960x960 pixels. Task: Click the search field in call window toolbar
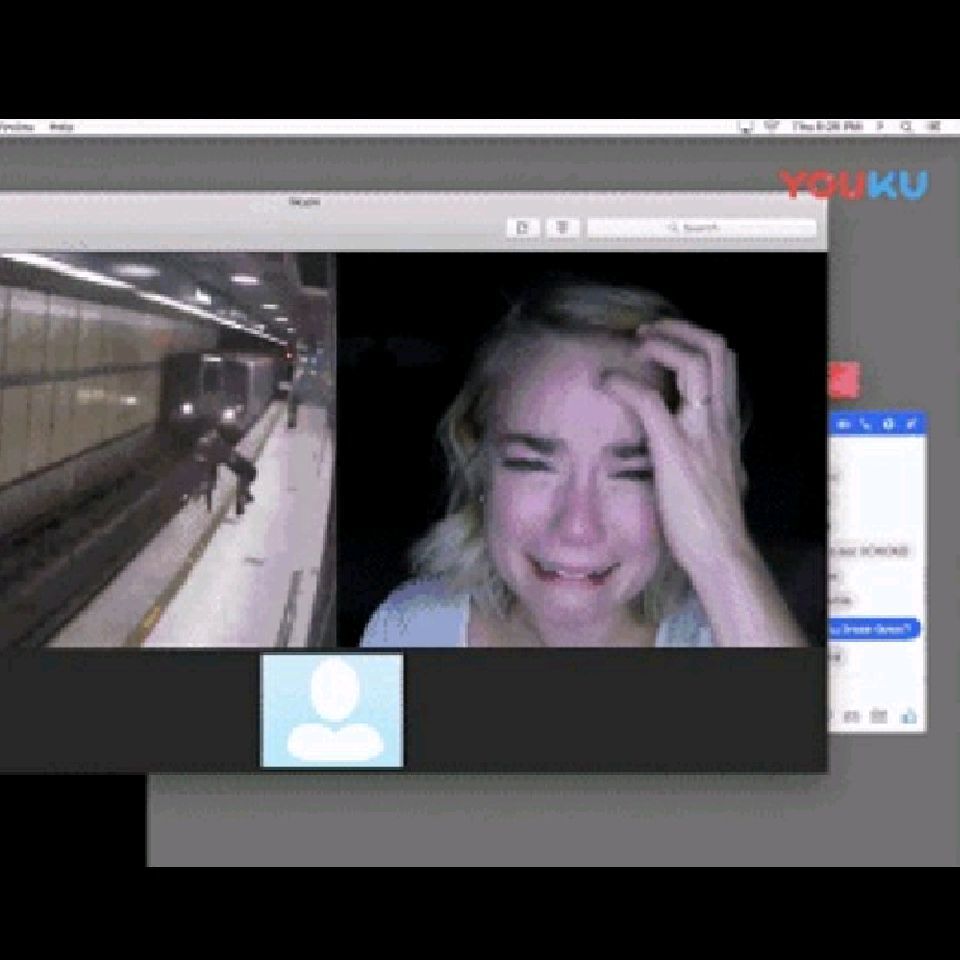coord(702,228)
